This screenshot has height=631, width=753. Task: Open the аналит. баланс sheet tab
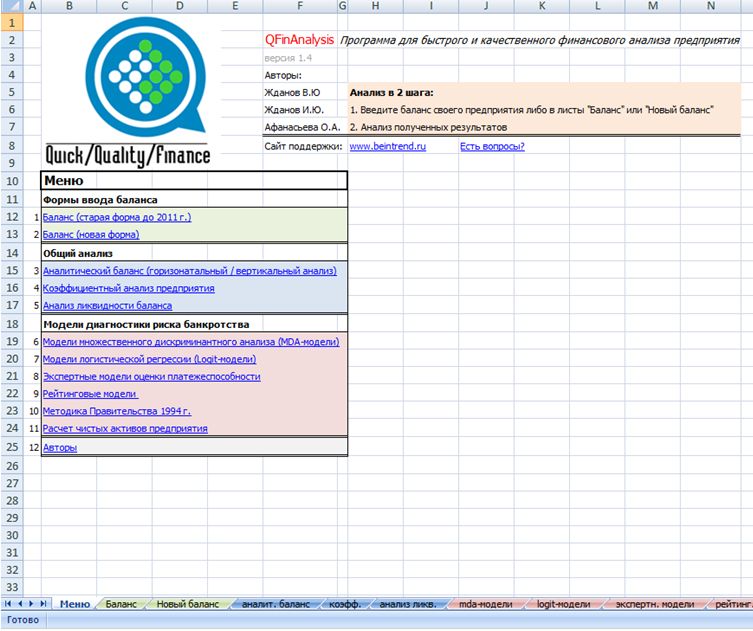pyautogui.click(x=276, y=604)
